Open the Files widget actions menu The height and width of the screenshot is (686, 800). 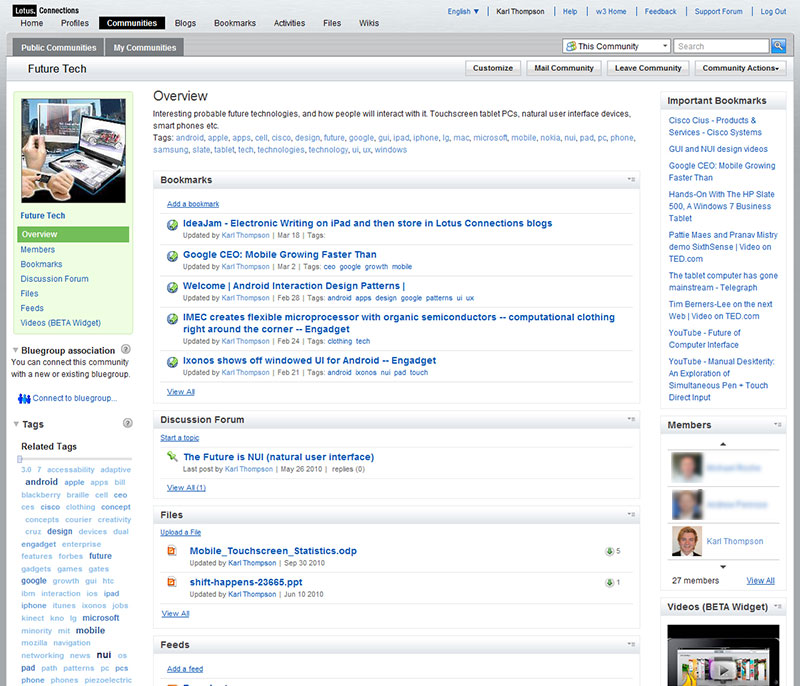point(631,515)
